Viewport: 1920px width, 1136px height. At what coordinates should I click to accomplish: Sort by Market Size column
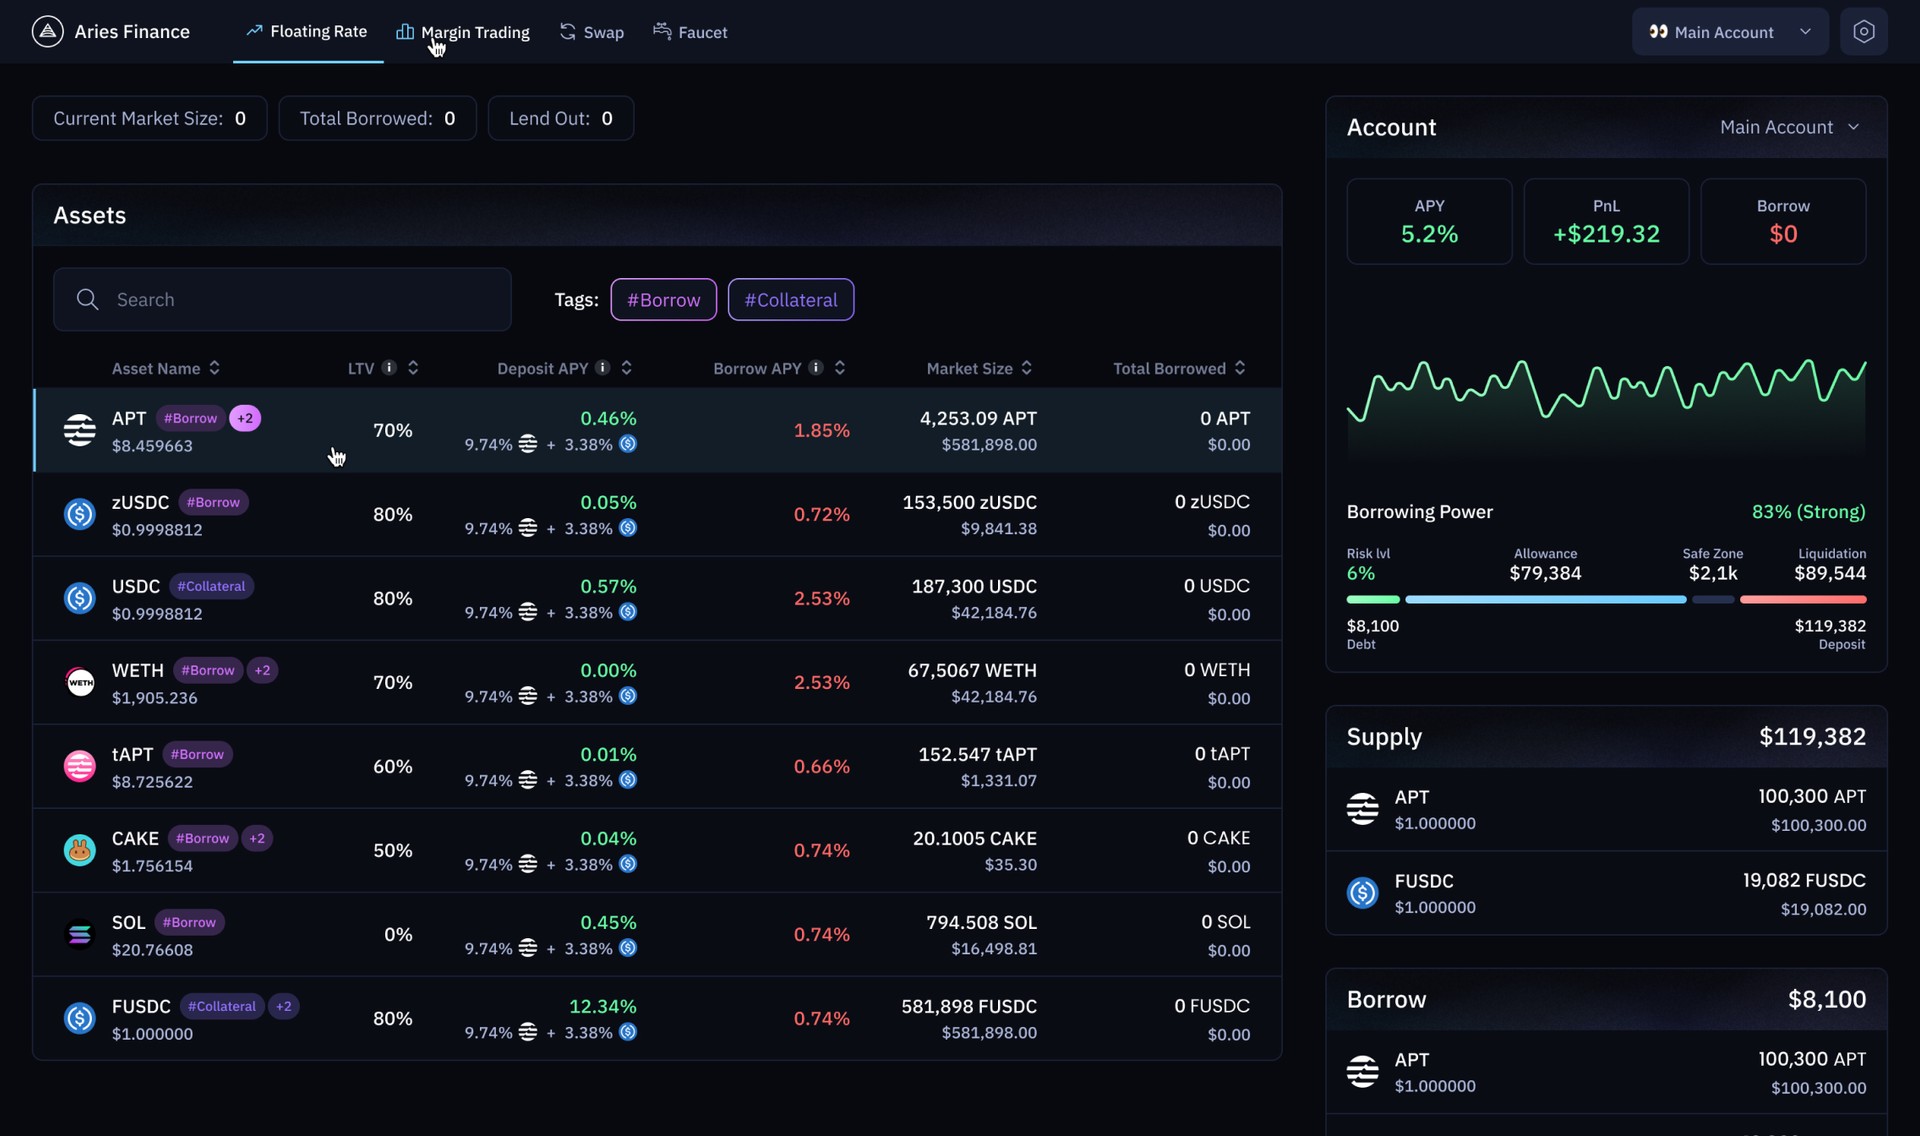[x=979, y=368]
